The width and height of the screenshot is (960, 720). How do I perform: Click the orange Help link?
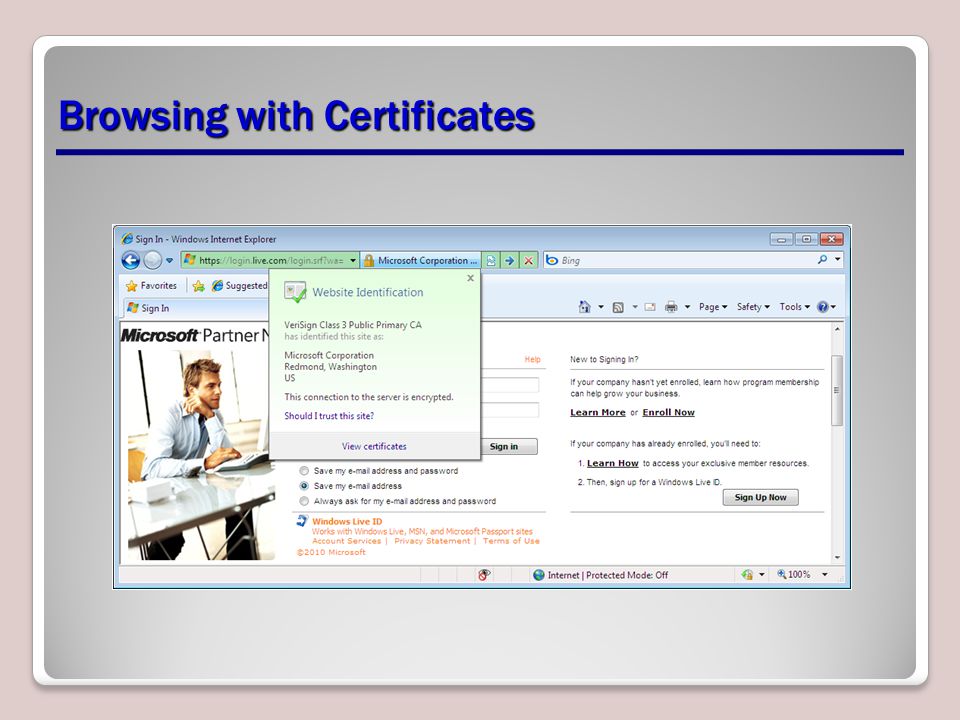(533, 359)
